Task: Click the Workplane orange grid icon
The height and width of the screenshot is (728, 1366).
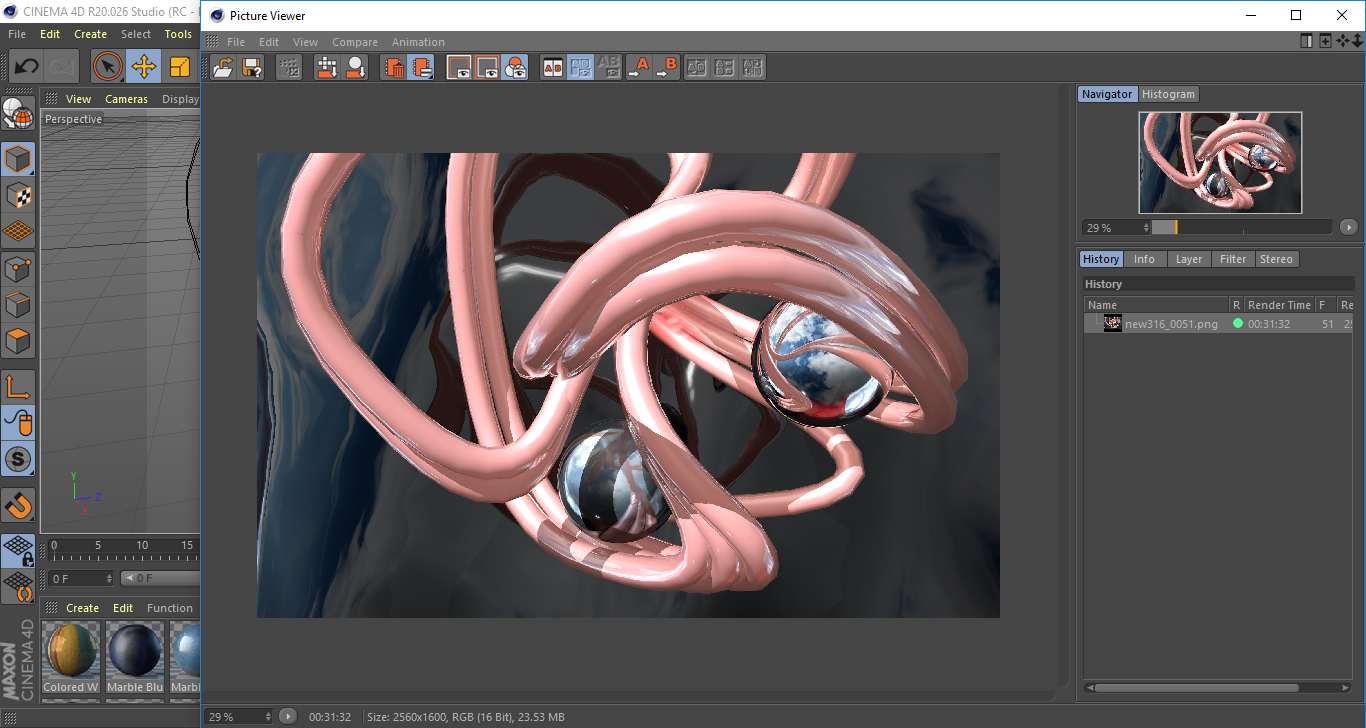Action: coord(18,231)
